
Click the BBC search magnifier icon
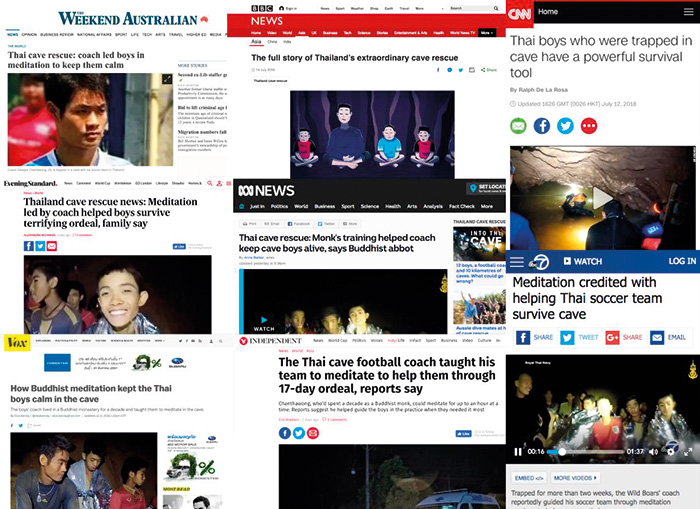496,8
